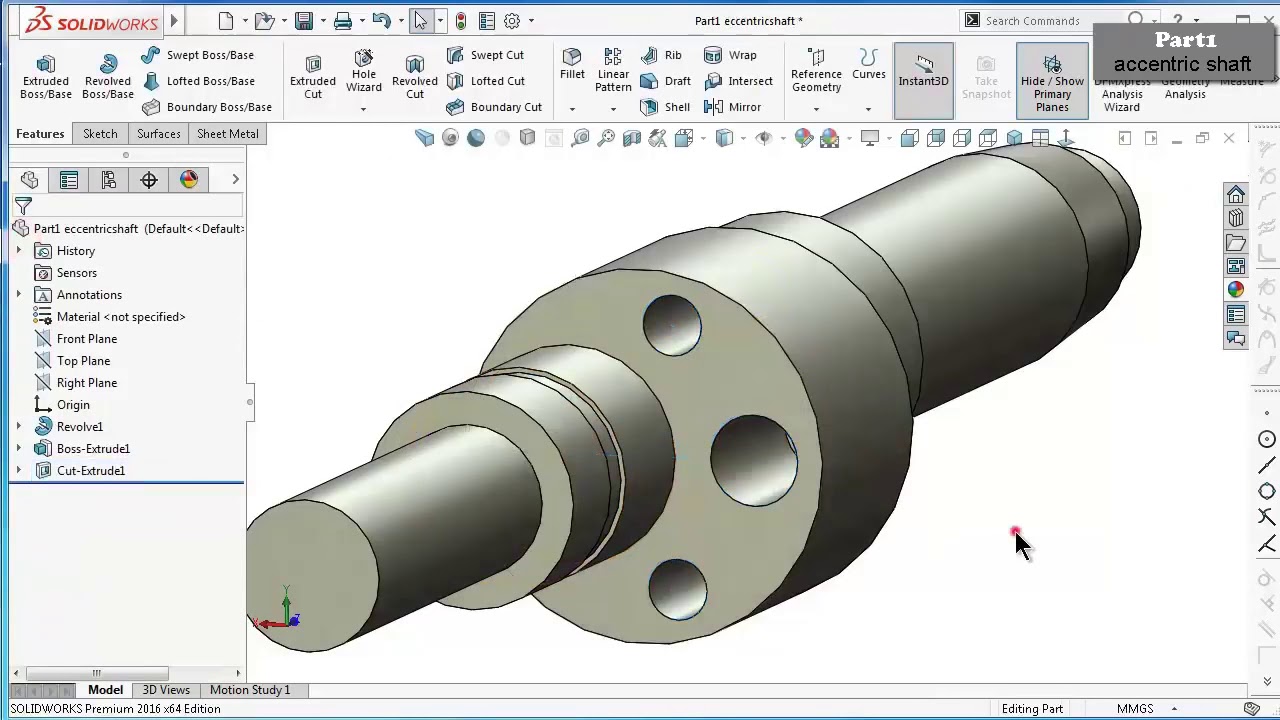The image size is (1280, 720).
Task: Activate the Extruded Cut tool
Action: [x=313, y=77]
